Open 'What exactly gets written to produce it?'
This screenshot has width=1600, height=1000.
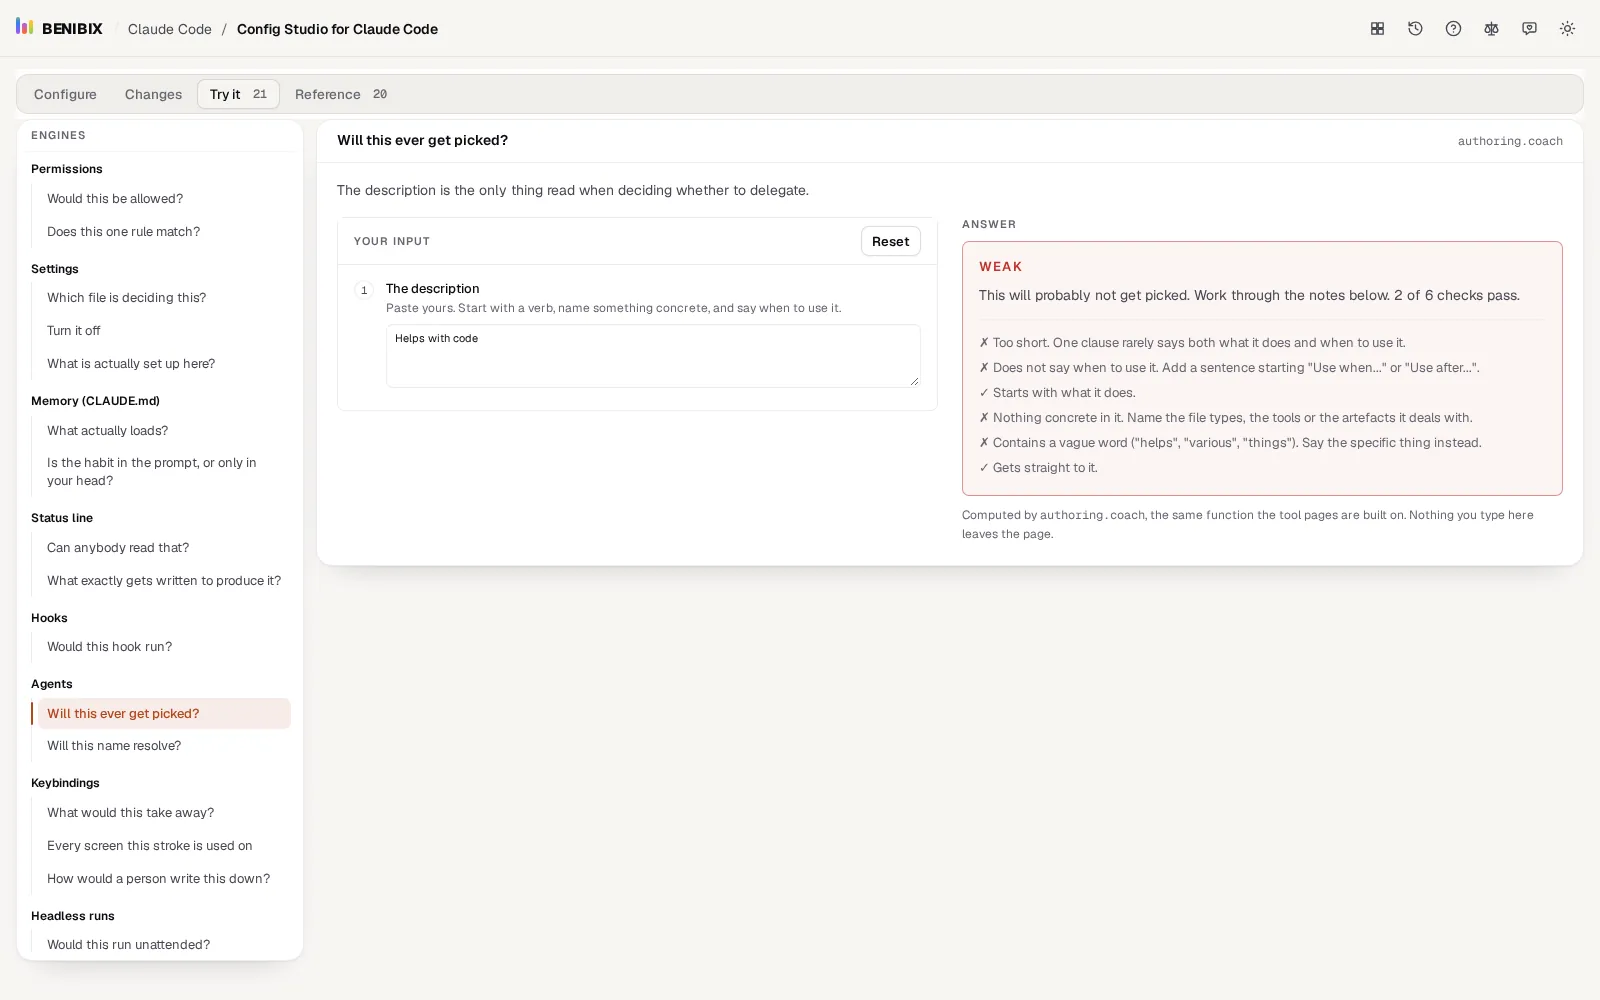[x=164, y=581]
